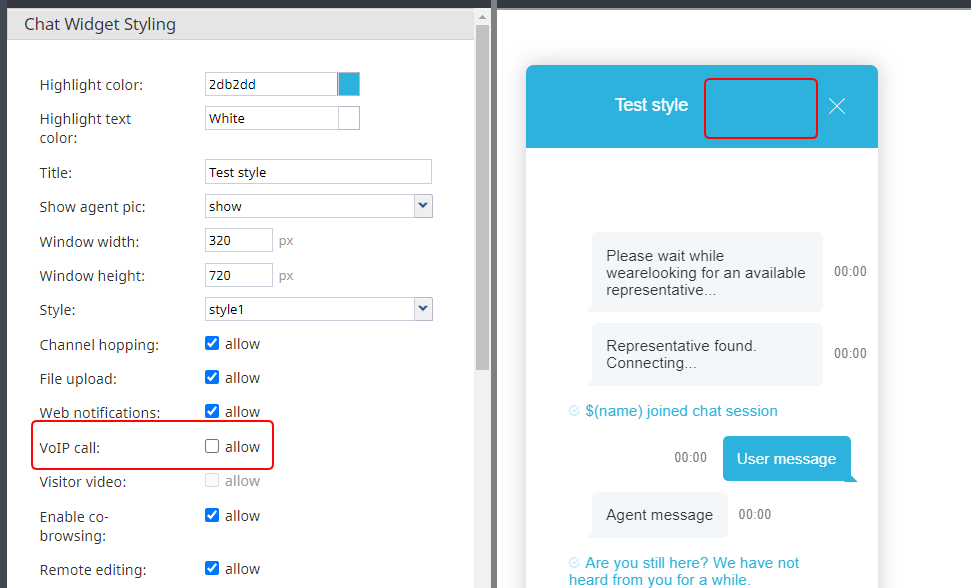
Task: Click the check icon beside joined chat session
Action: pos(574,411)
